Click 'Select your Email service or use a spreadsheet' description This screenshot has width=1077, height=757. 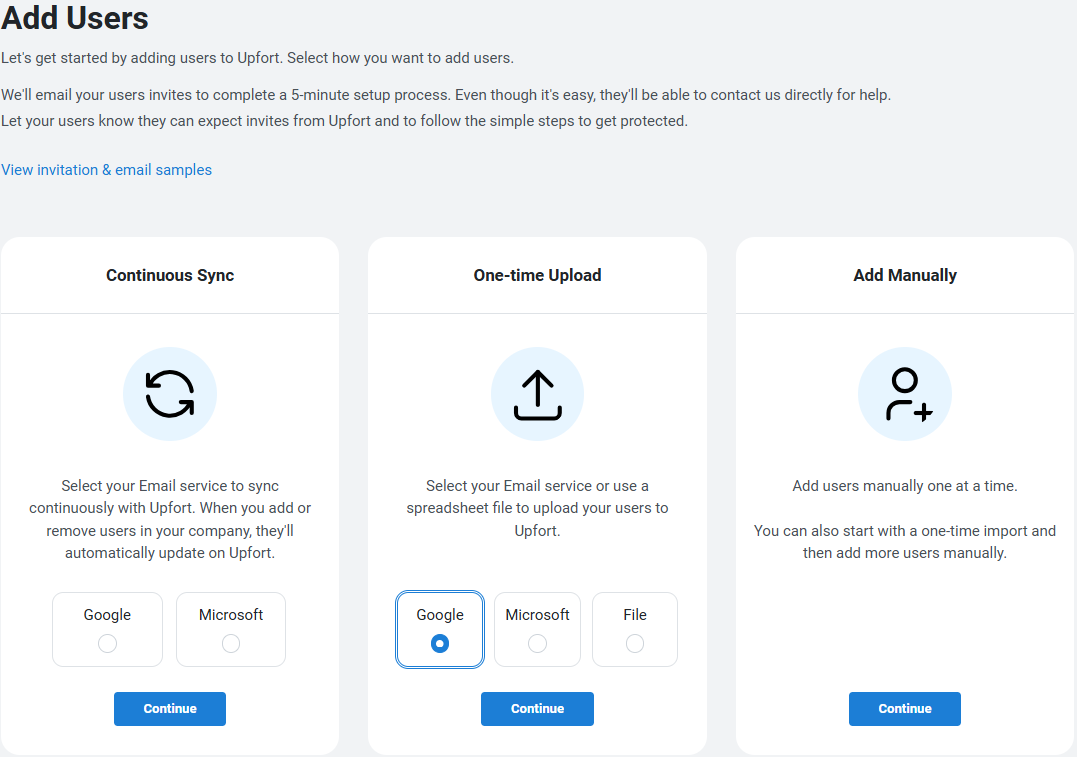537,508
